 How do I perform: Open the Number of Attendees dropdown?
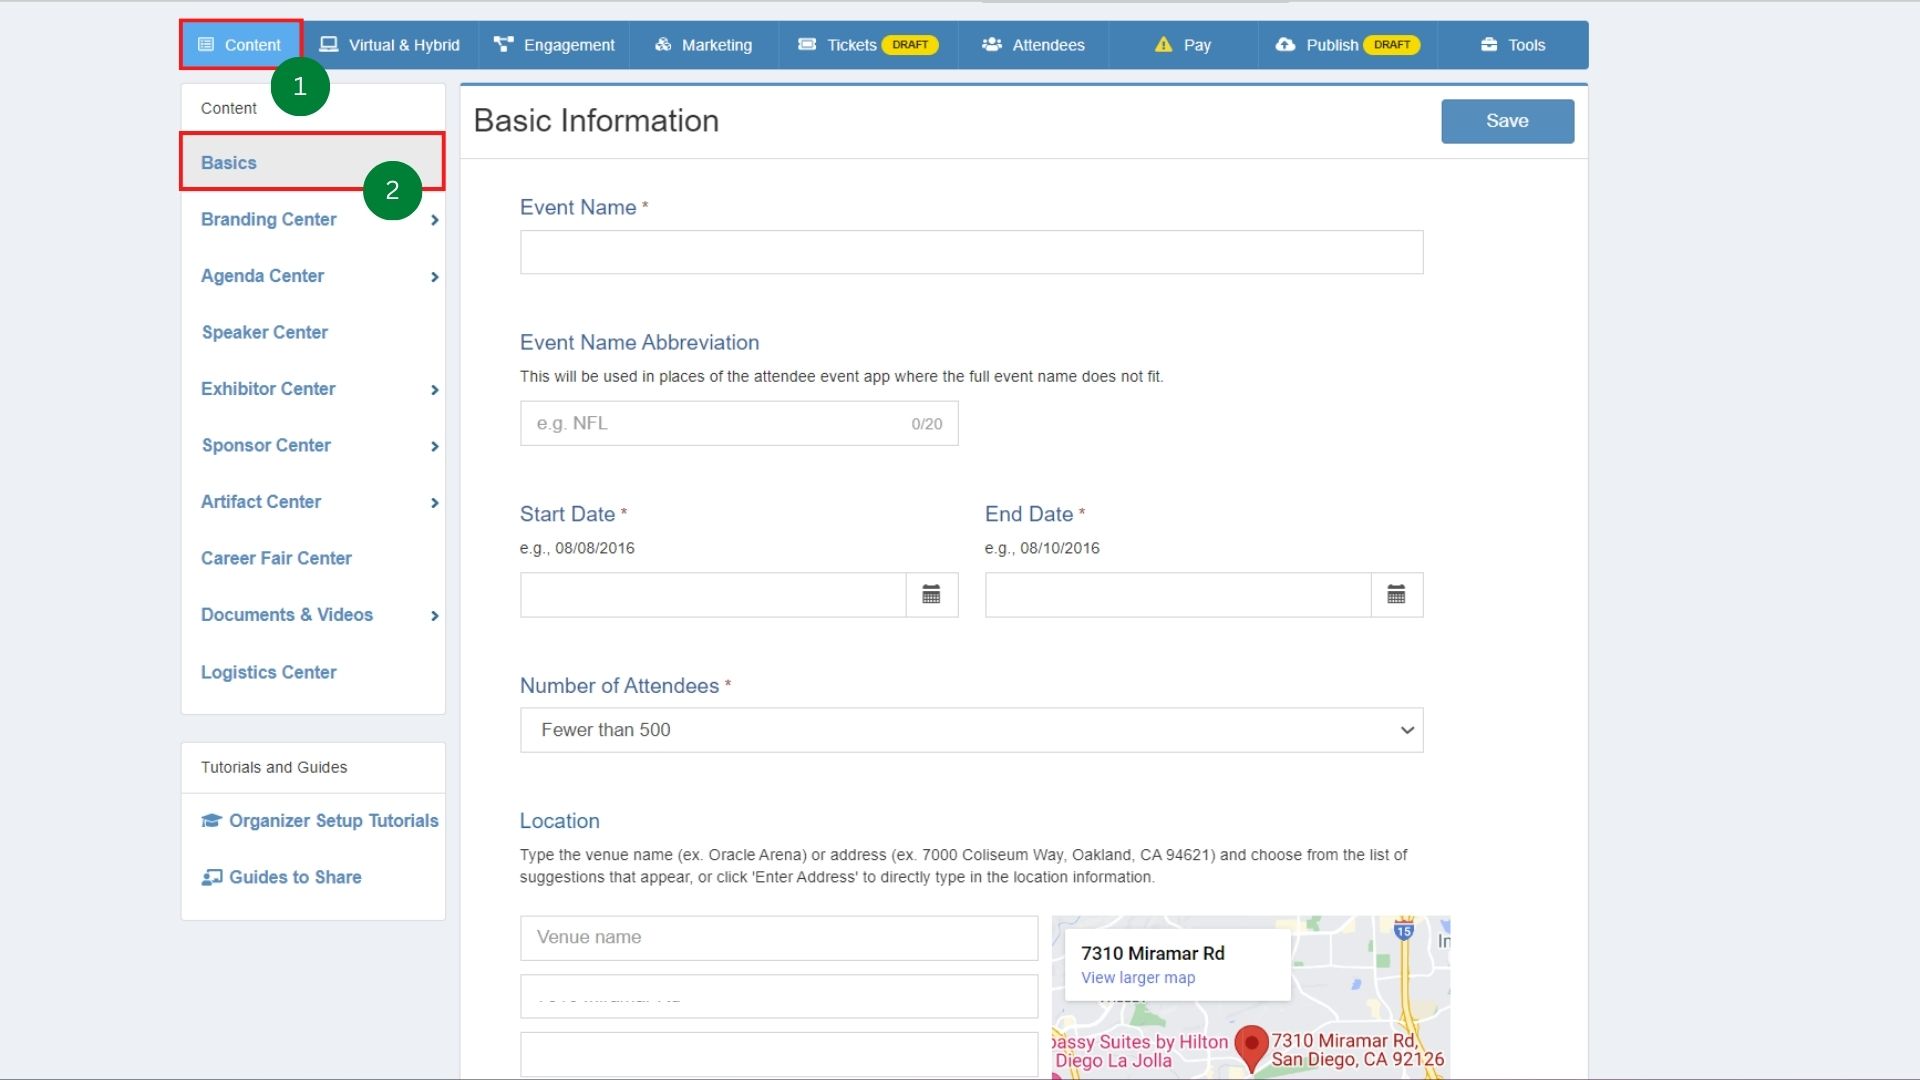click(971, 730)
